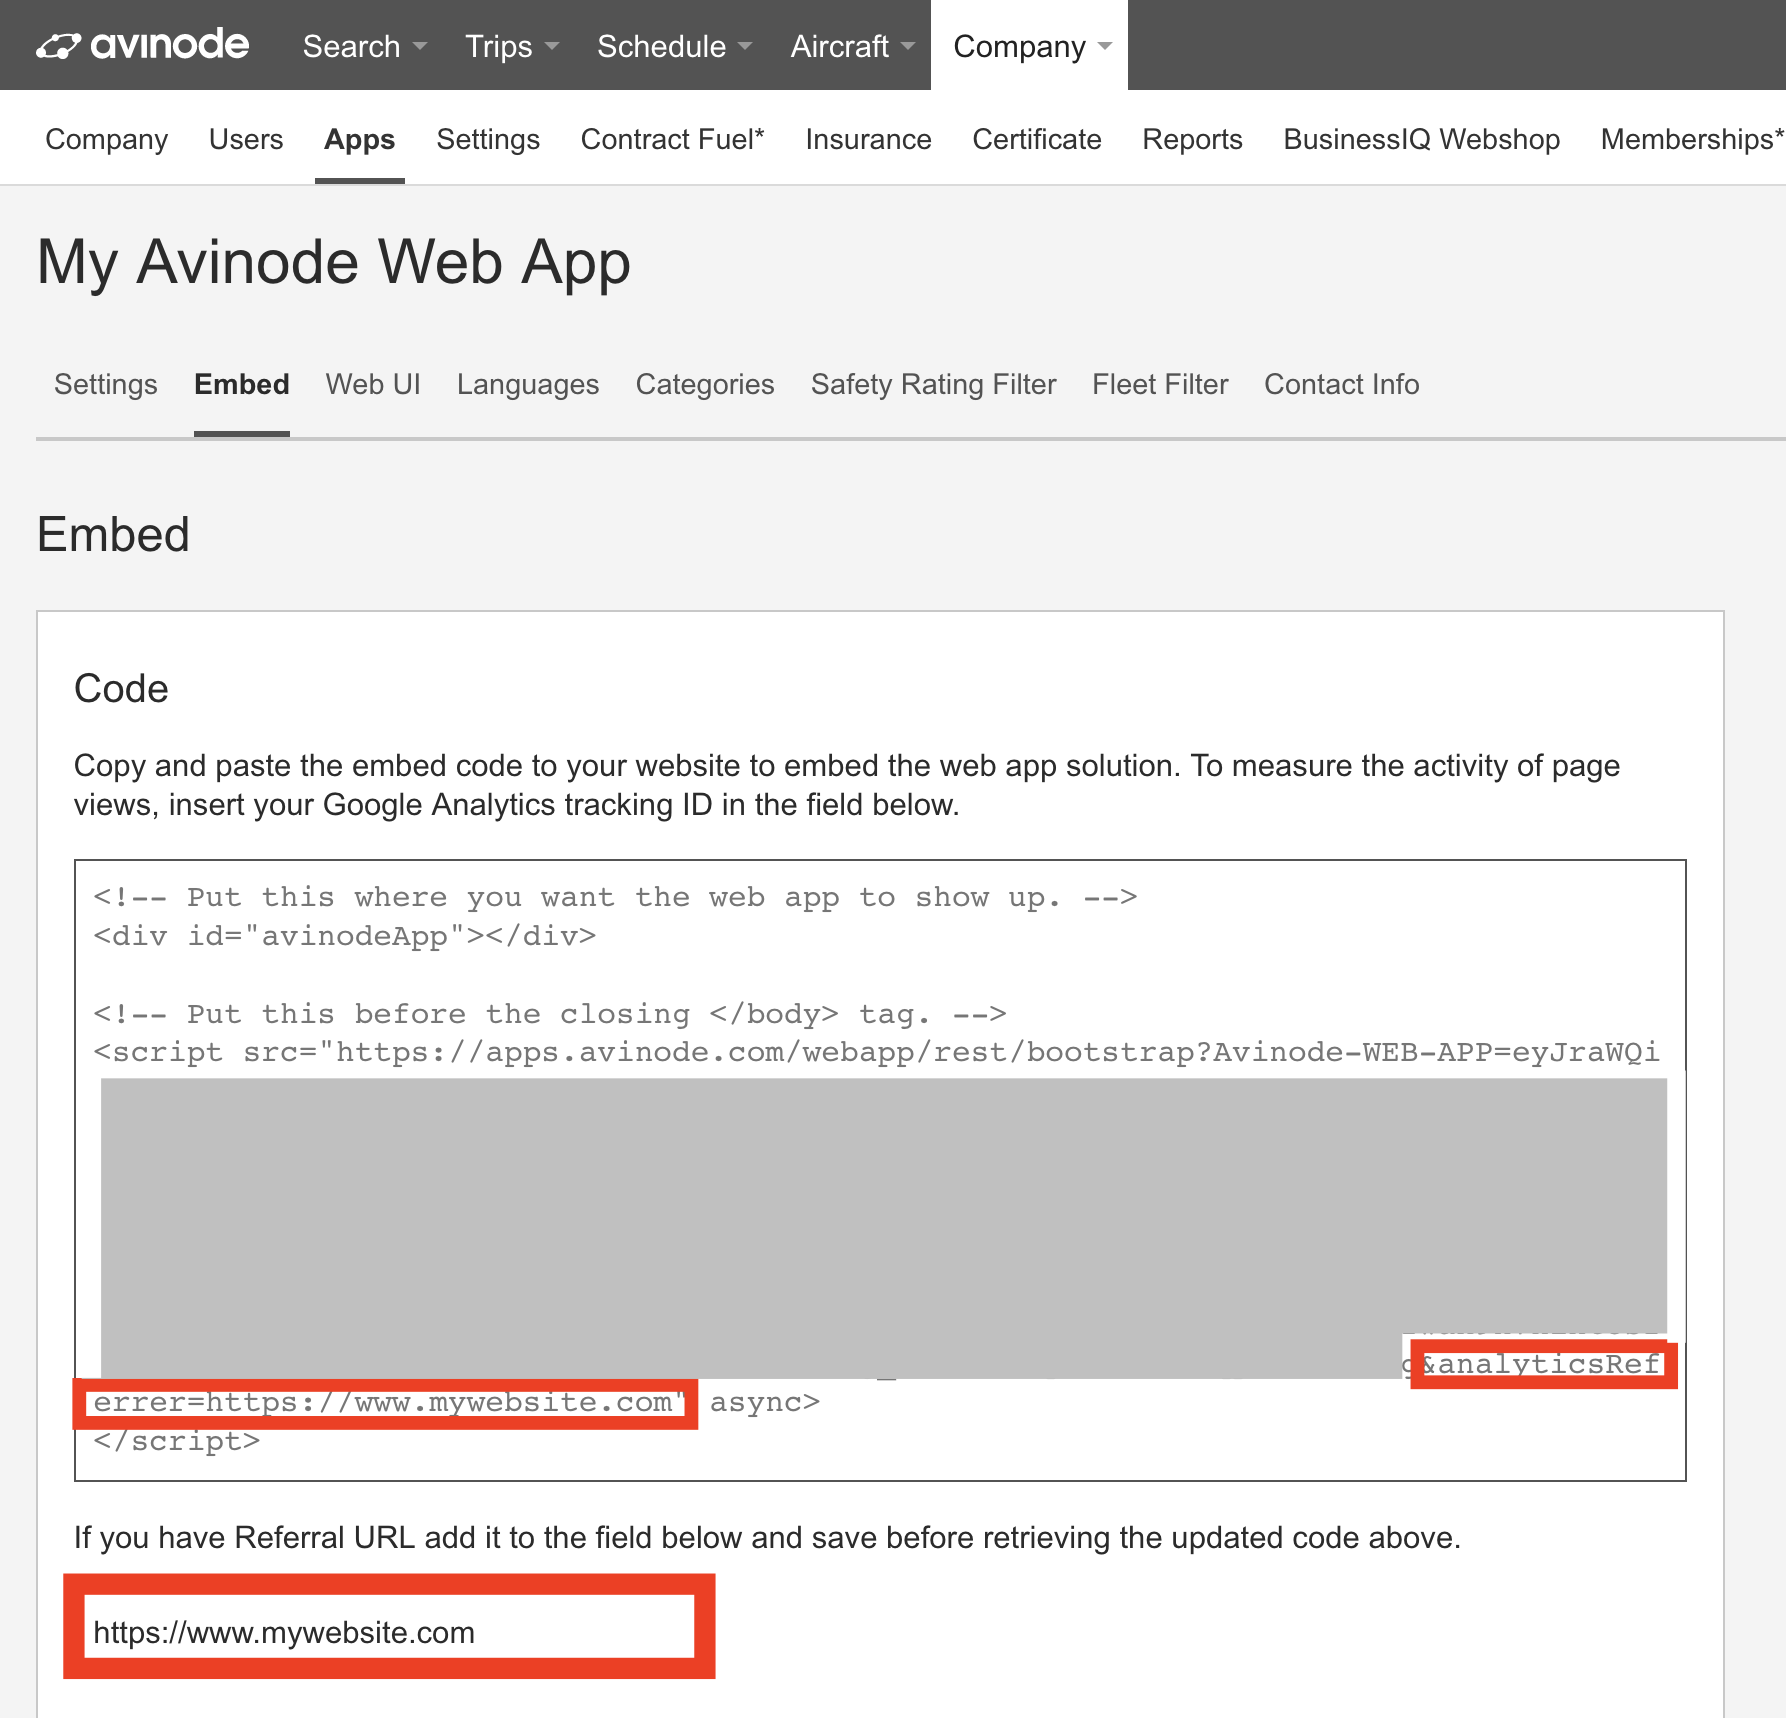Go to the Insurance tab
The width and height of the screenshot is (1786, 1718).
point(868,139)
